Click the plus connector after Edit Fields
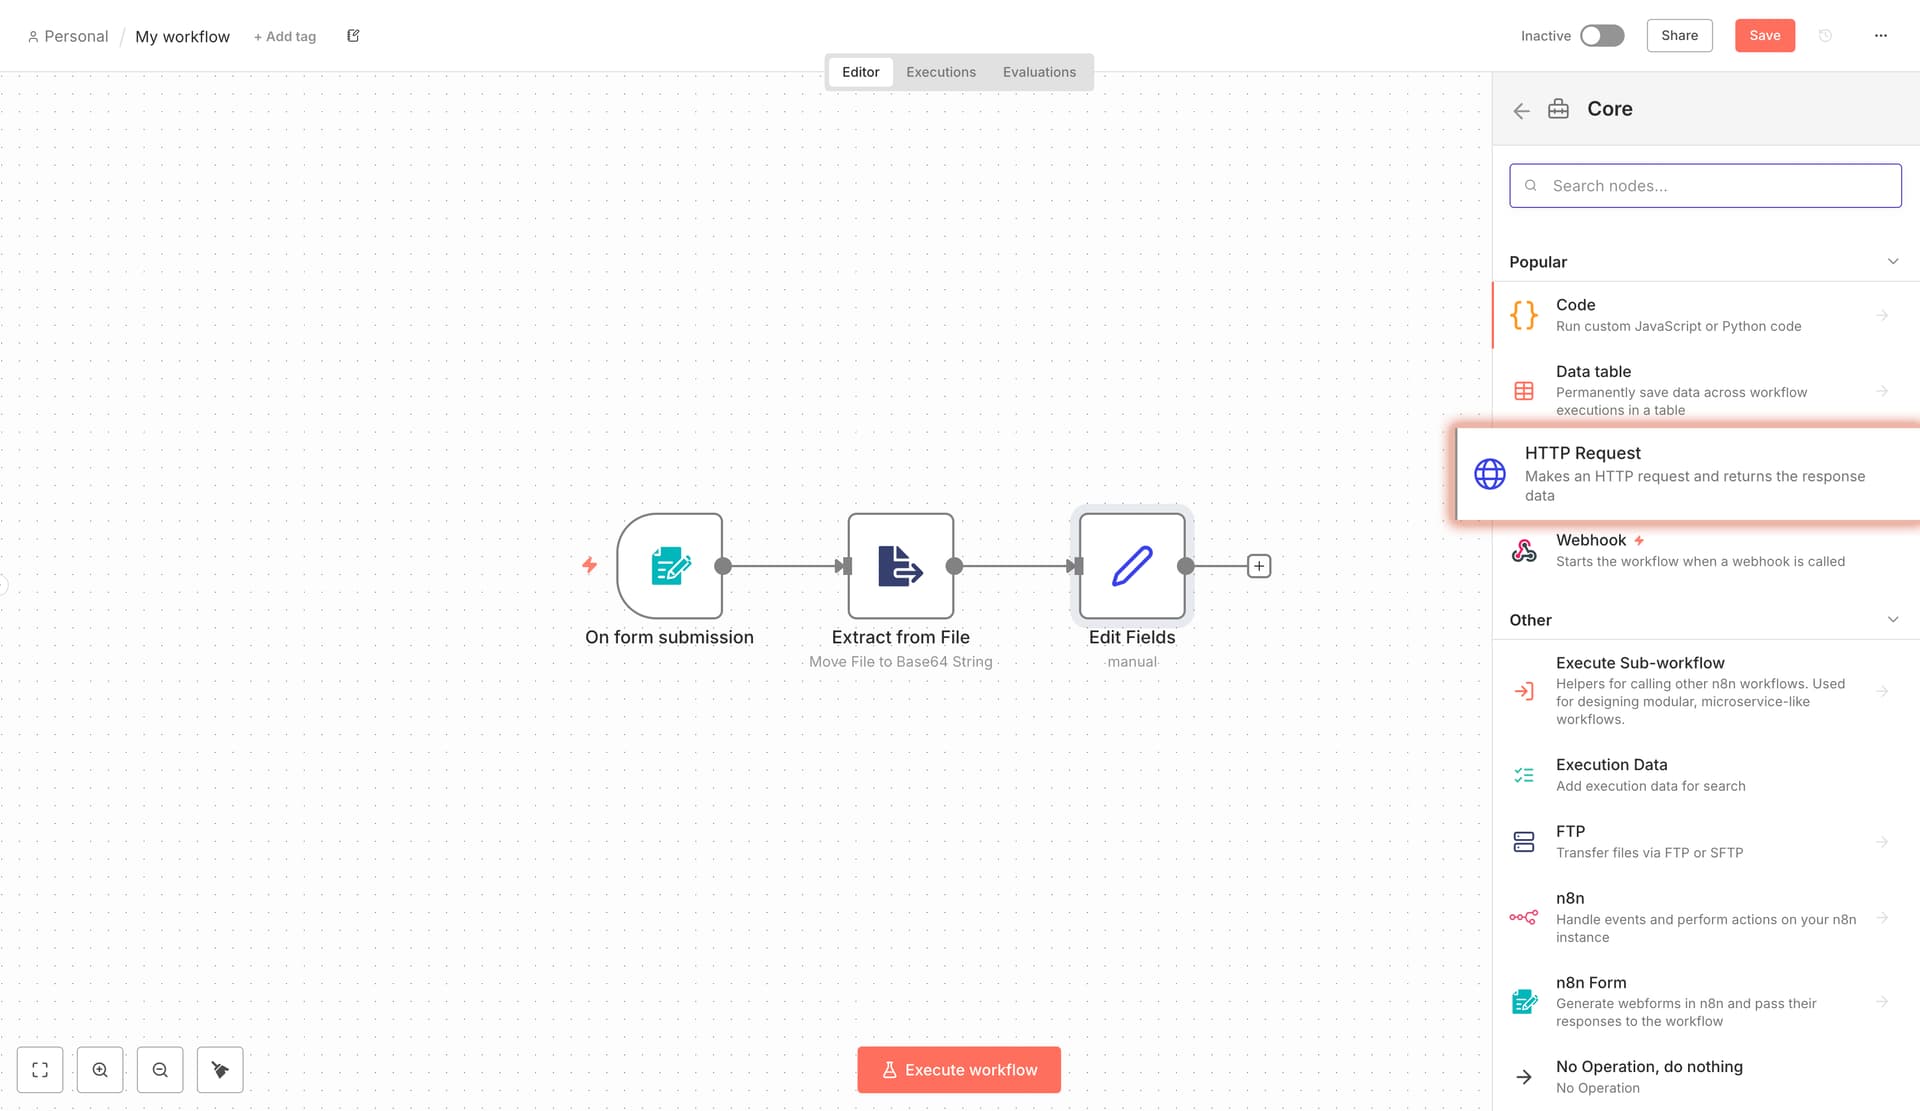 [x=1259, y=566]
